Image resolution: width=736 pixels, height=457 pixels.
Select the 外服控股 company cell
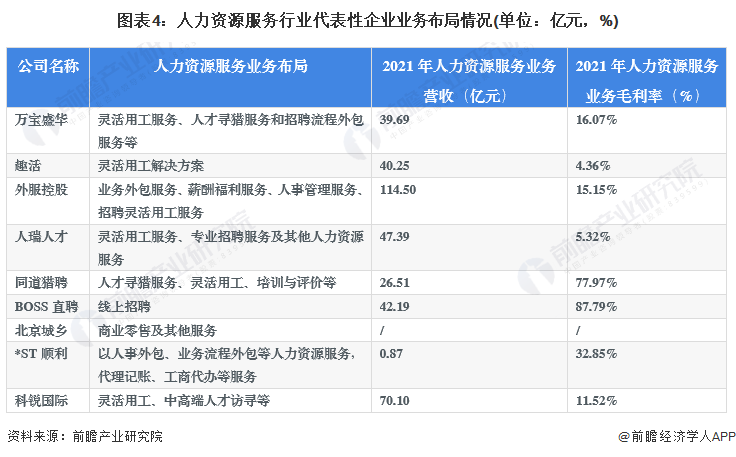coord(42,189)
